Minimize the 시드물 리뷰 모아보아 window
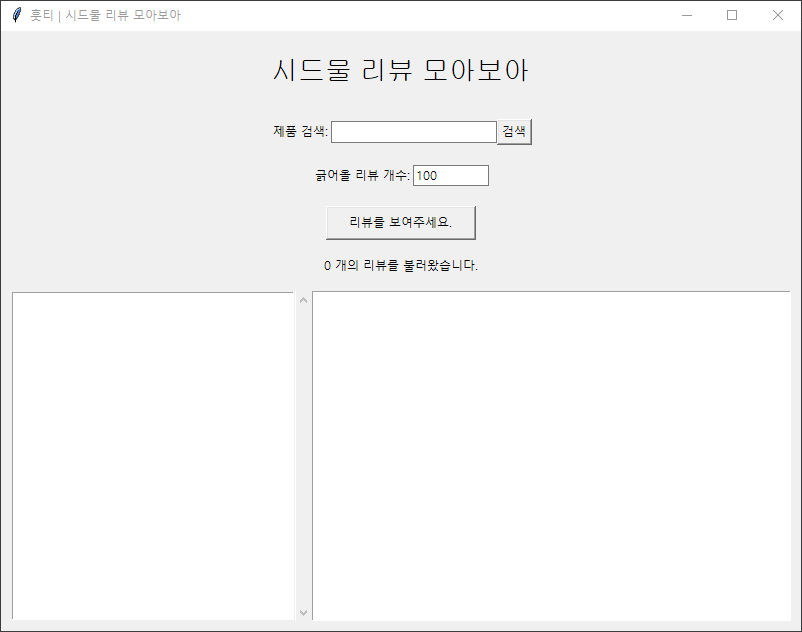The width and height of the screenshot is (802, 632). click(687, 15)
